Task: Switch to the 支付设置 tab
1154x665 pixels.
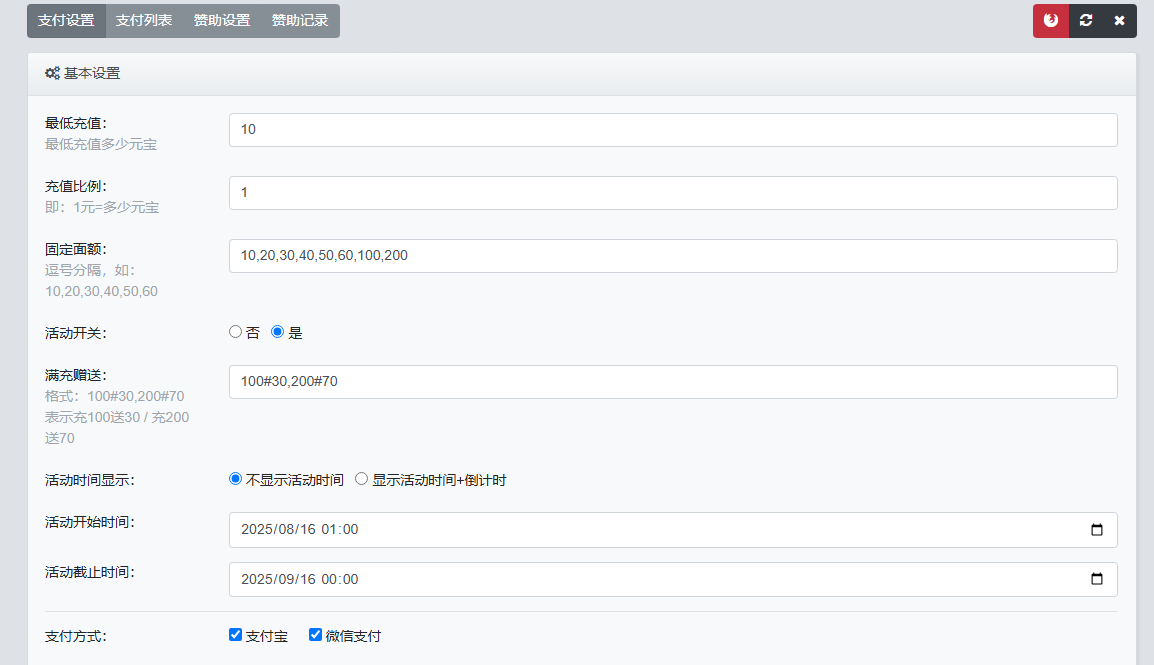Action: (x=66, y=21)
